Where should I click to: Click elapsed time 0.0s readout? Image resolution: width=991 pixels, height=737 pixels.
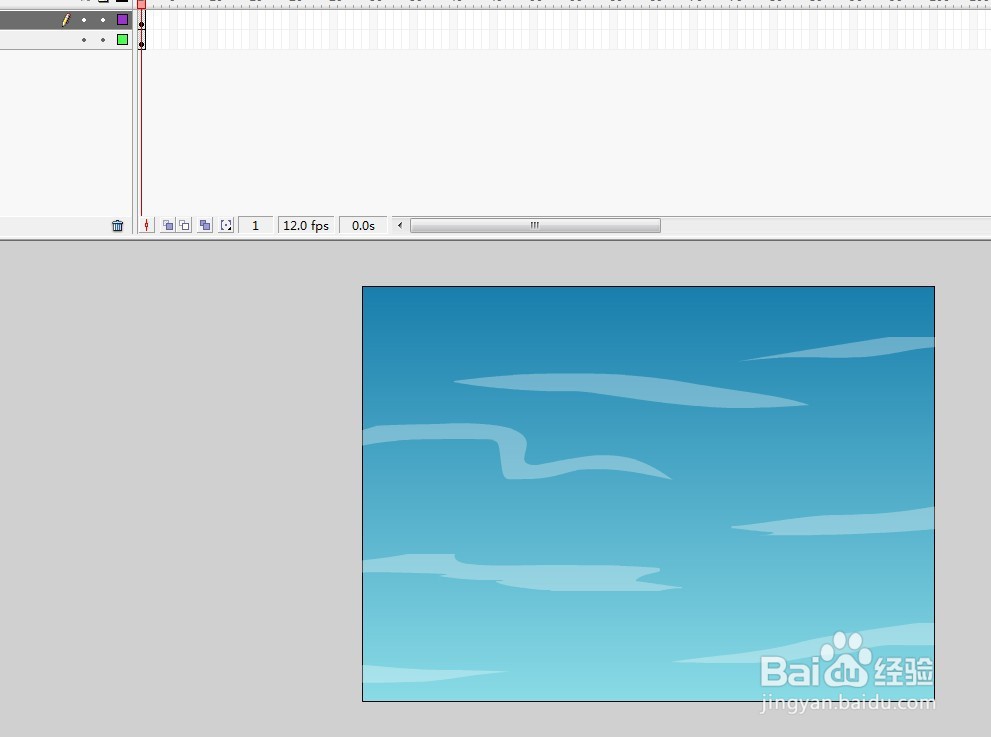tap(363, 225)
